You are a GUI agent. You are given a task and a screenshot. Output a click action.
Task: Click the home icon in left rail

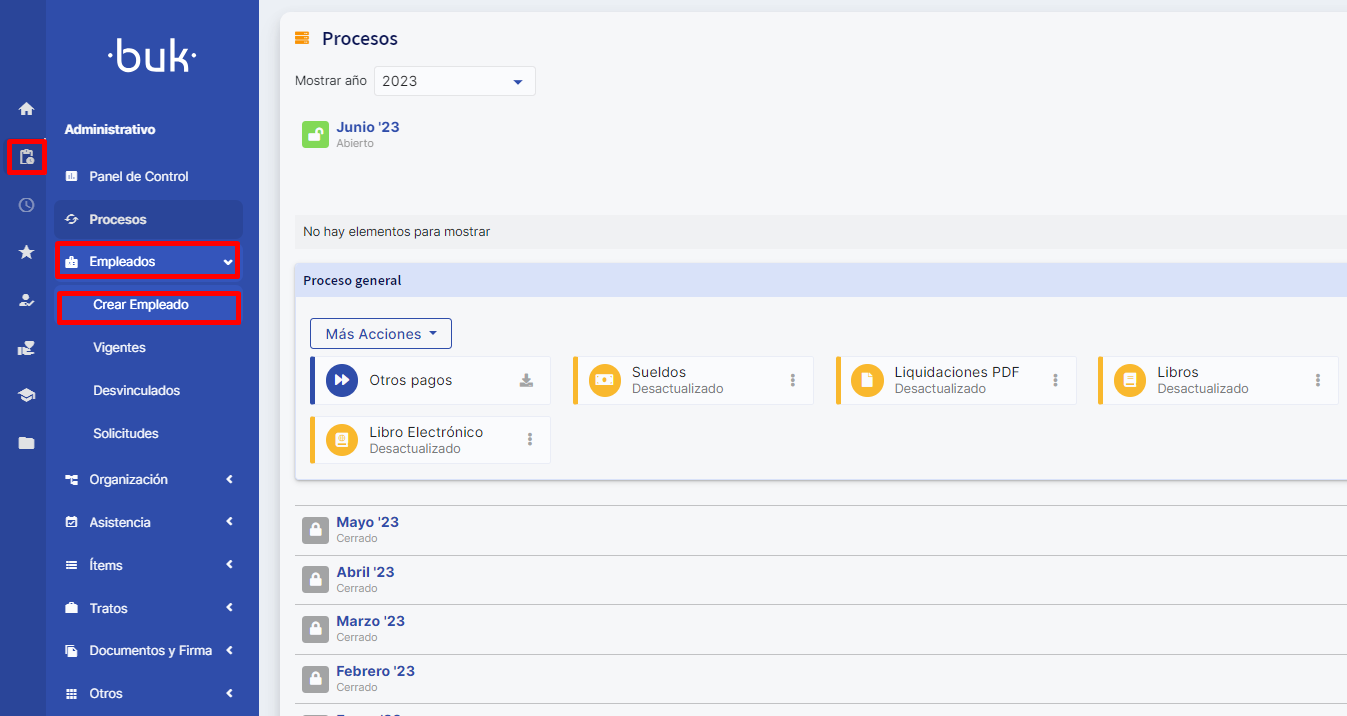27,108
